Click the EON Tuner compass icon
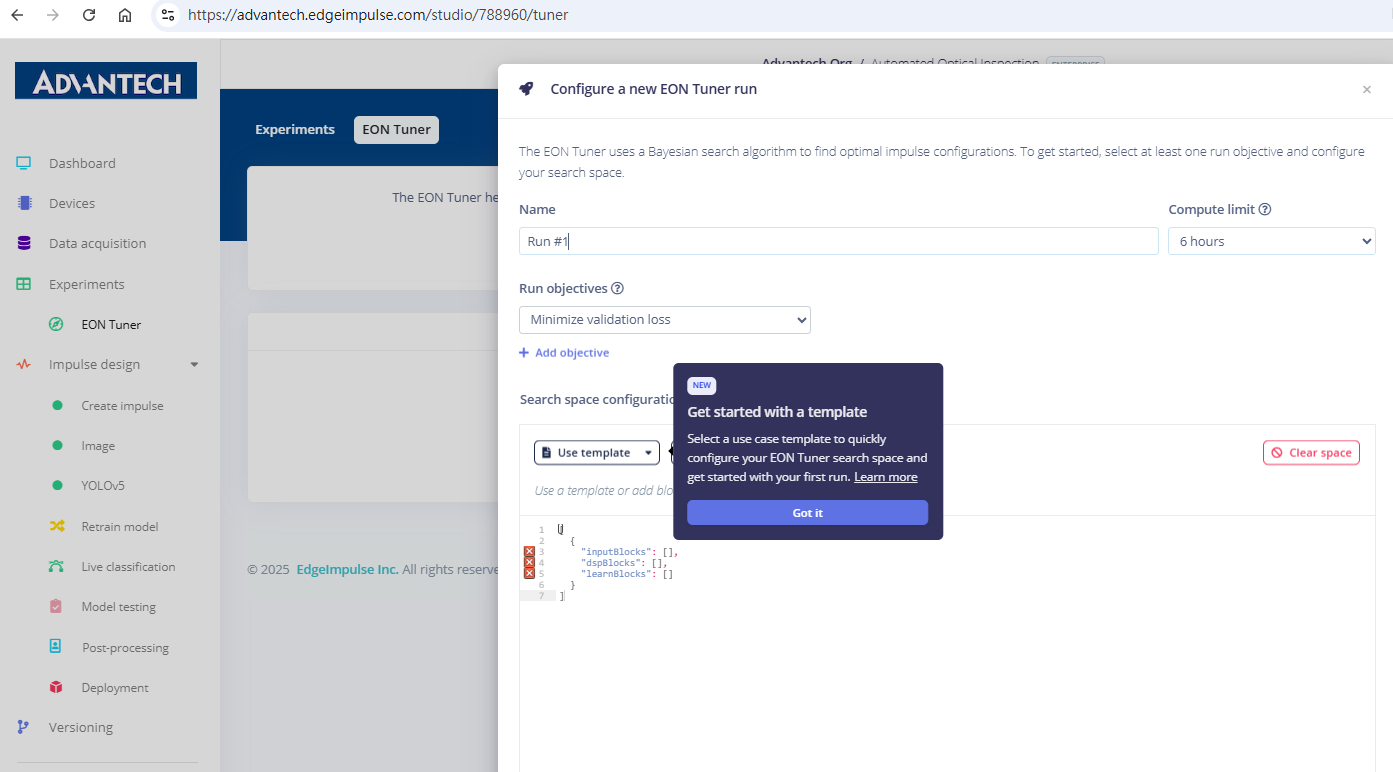The width and height of the screenshot is (1393, 772). pyautogui.click(x=57, y=324)
